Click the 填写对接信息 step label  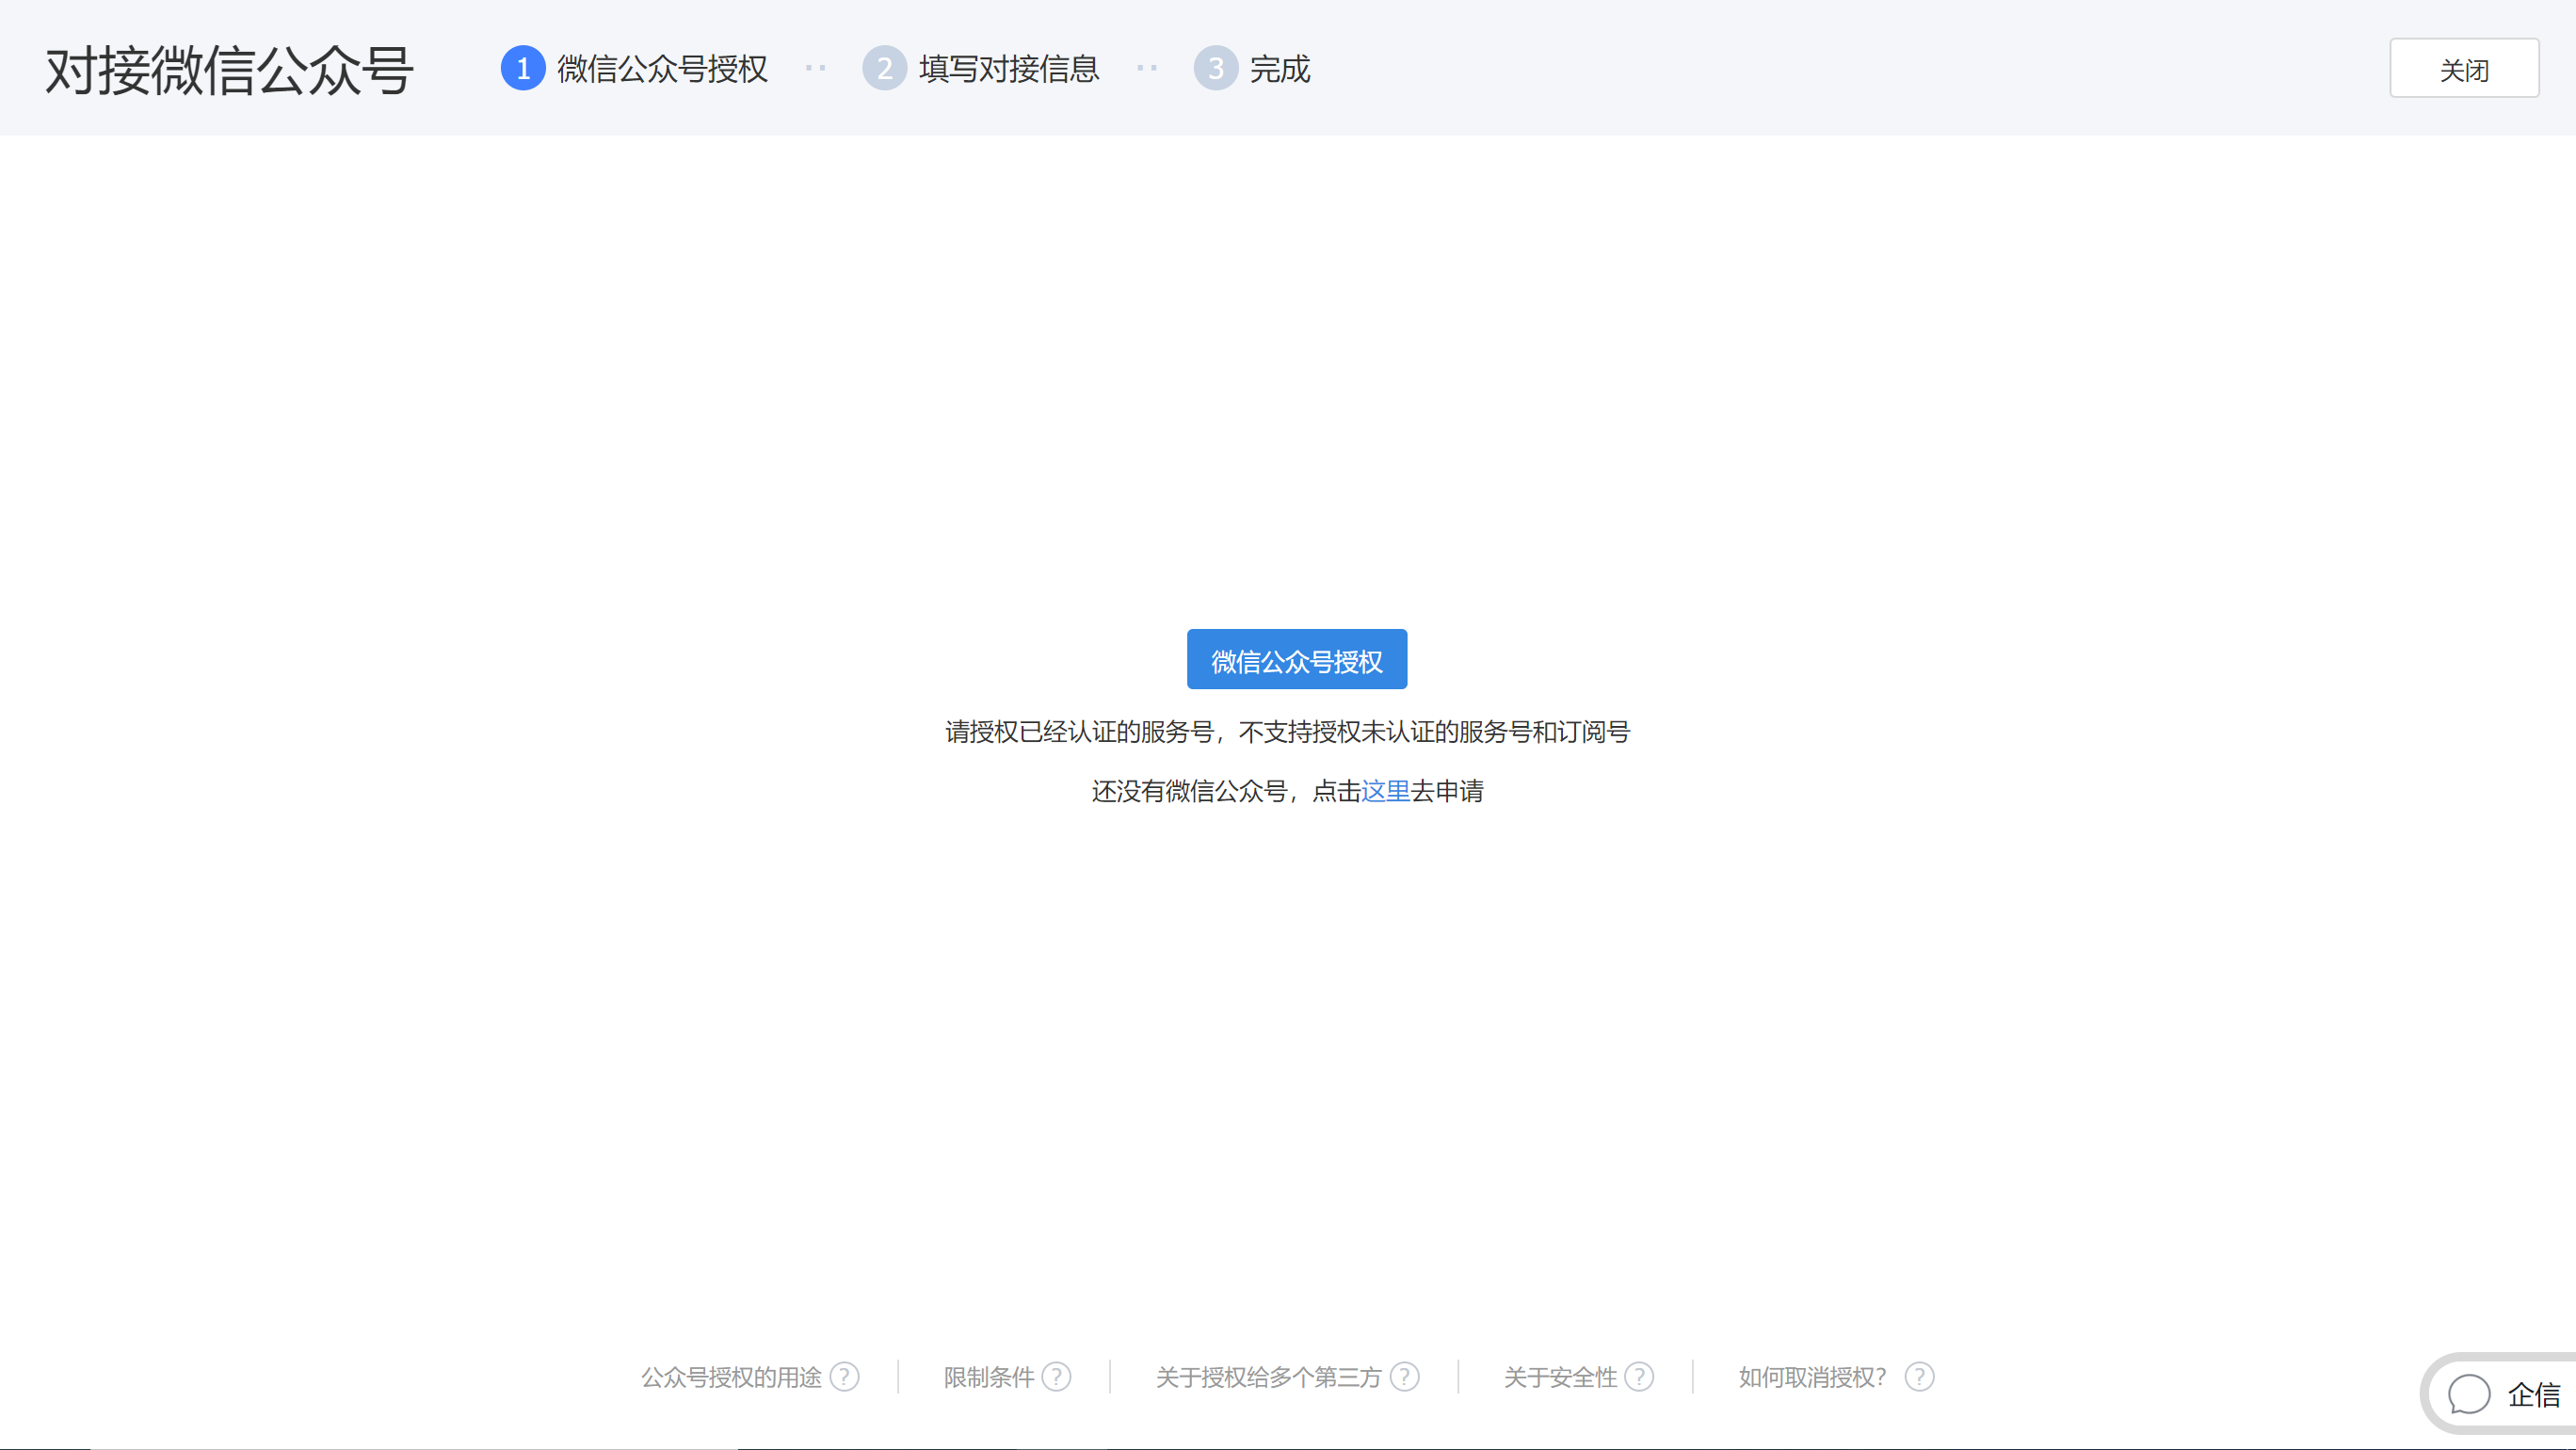tap(1009, 69)
